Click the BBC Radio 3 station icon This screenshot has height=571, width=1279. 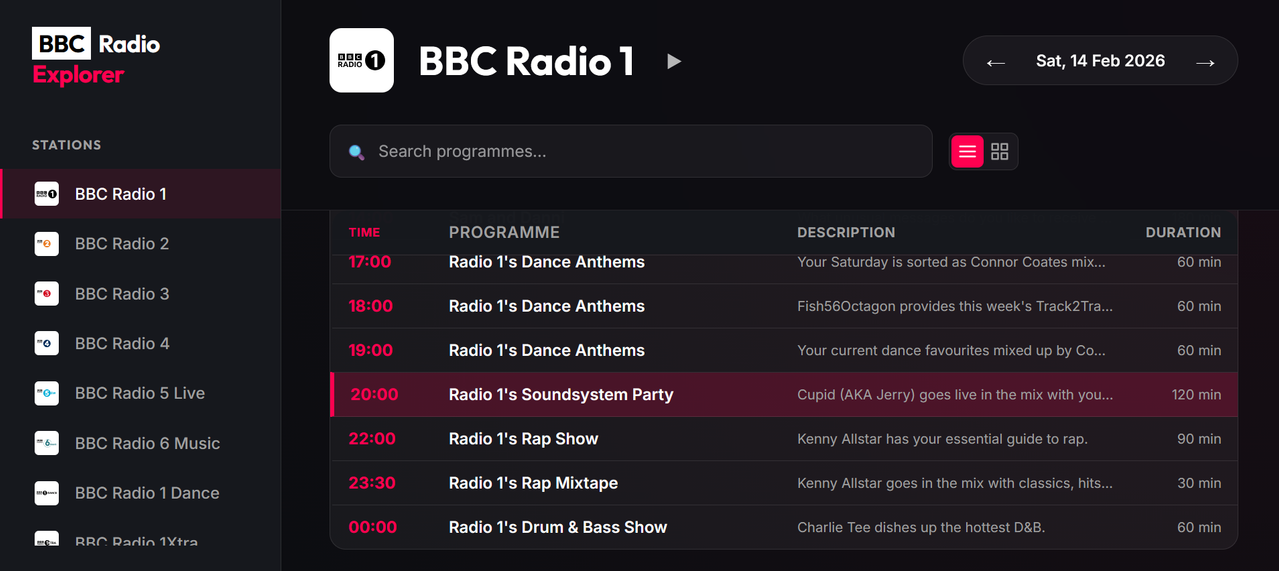[x=47, y=294]
